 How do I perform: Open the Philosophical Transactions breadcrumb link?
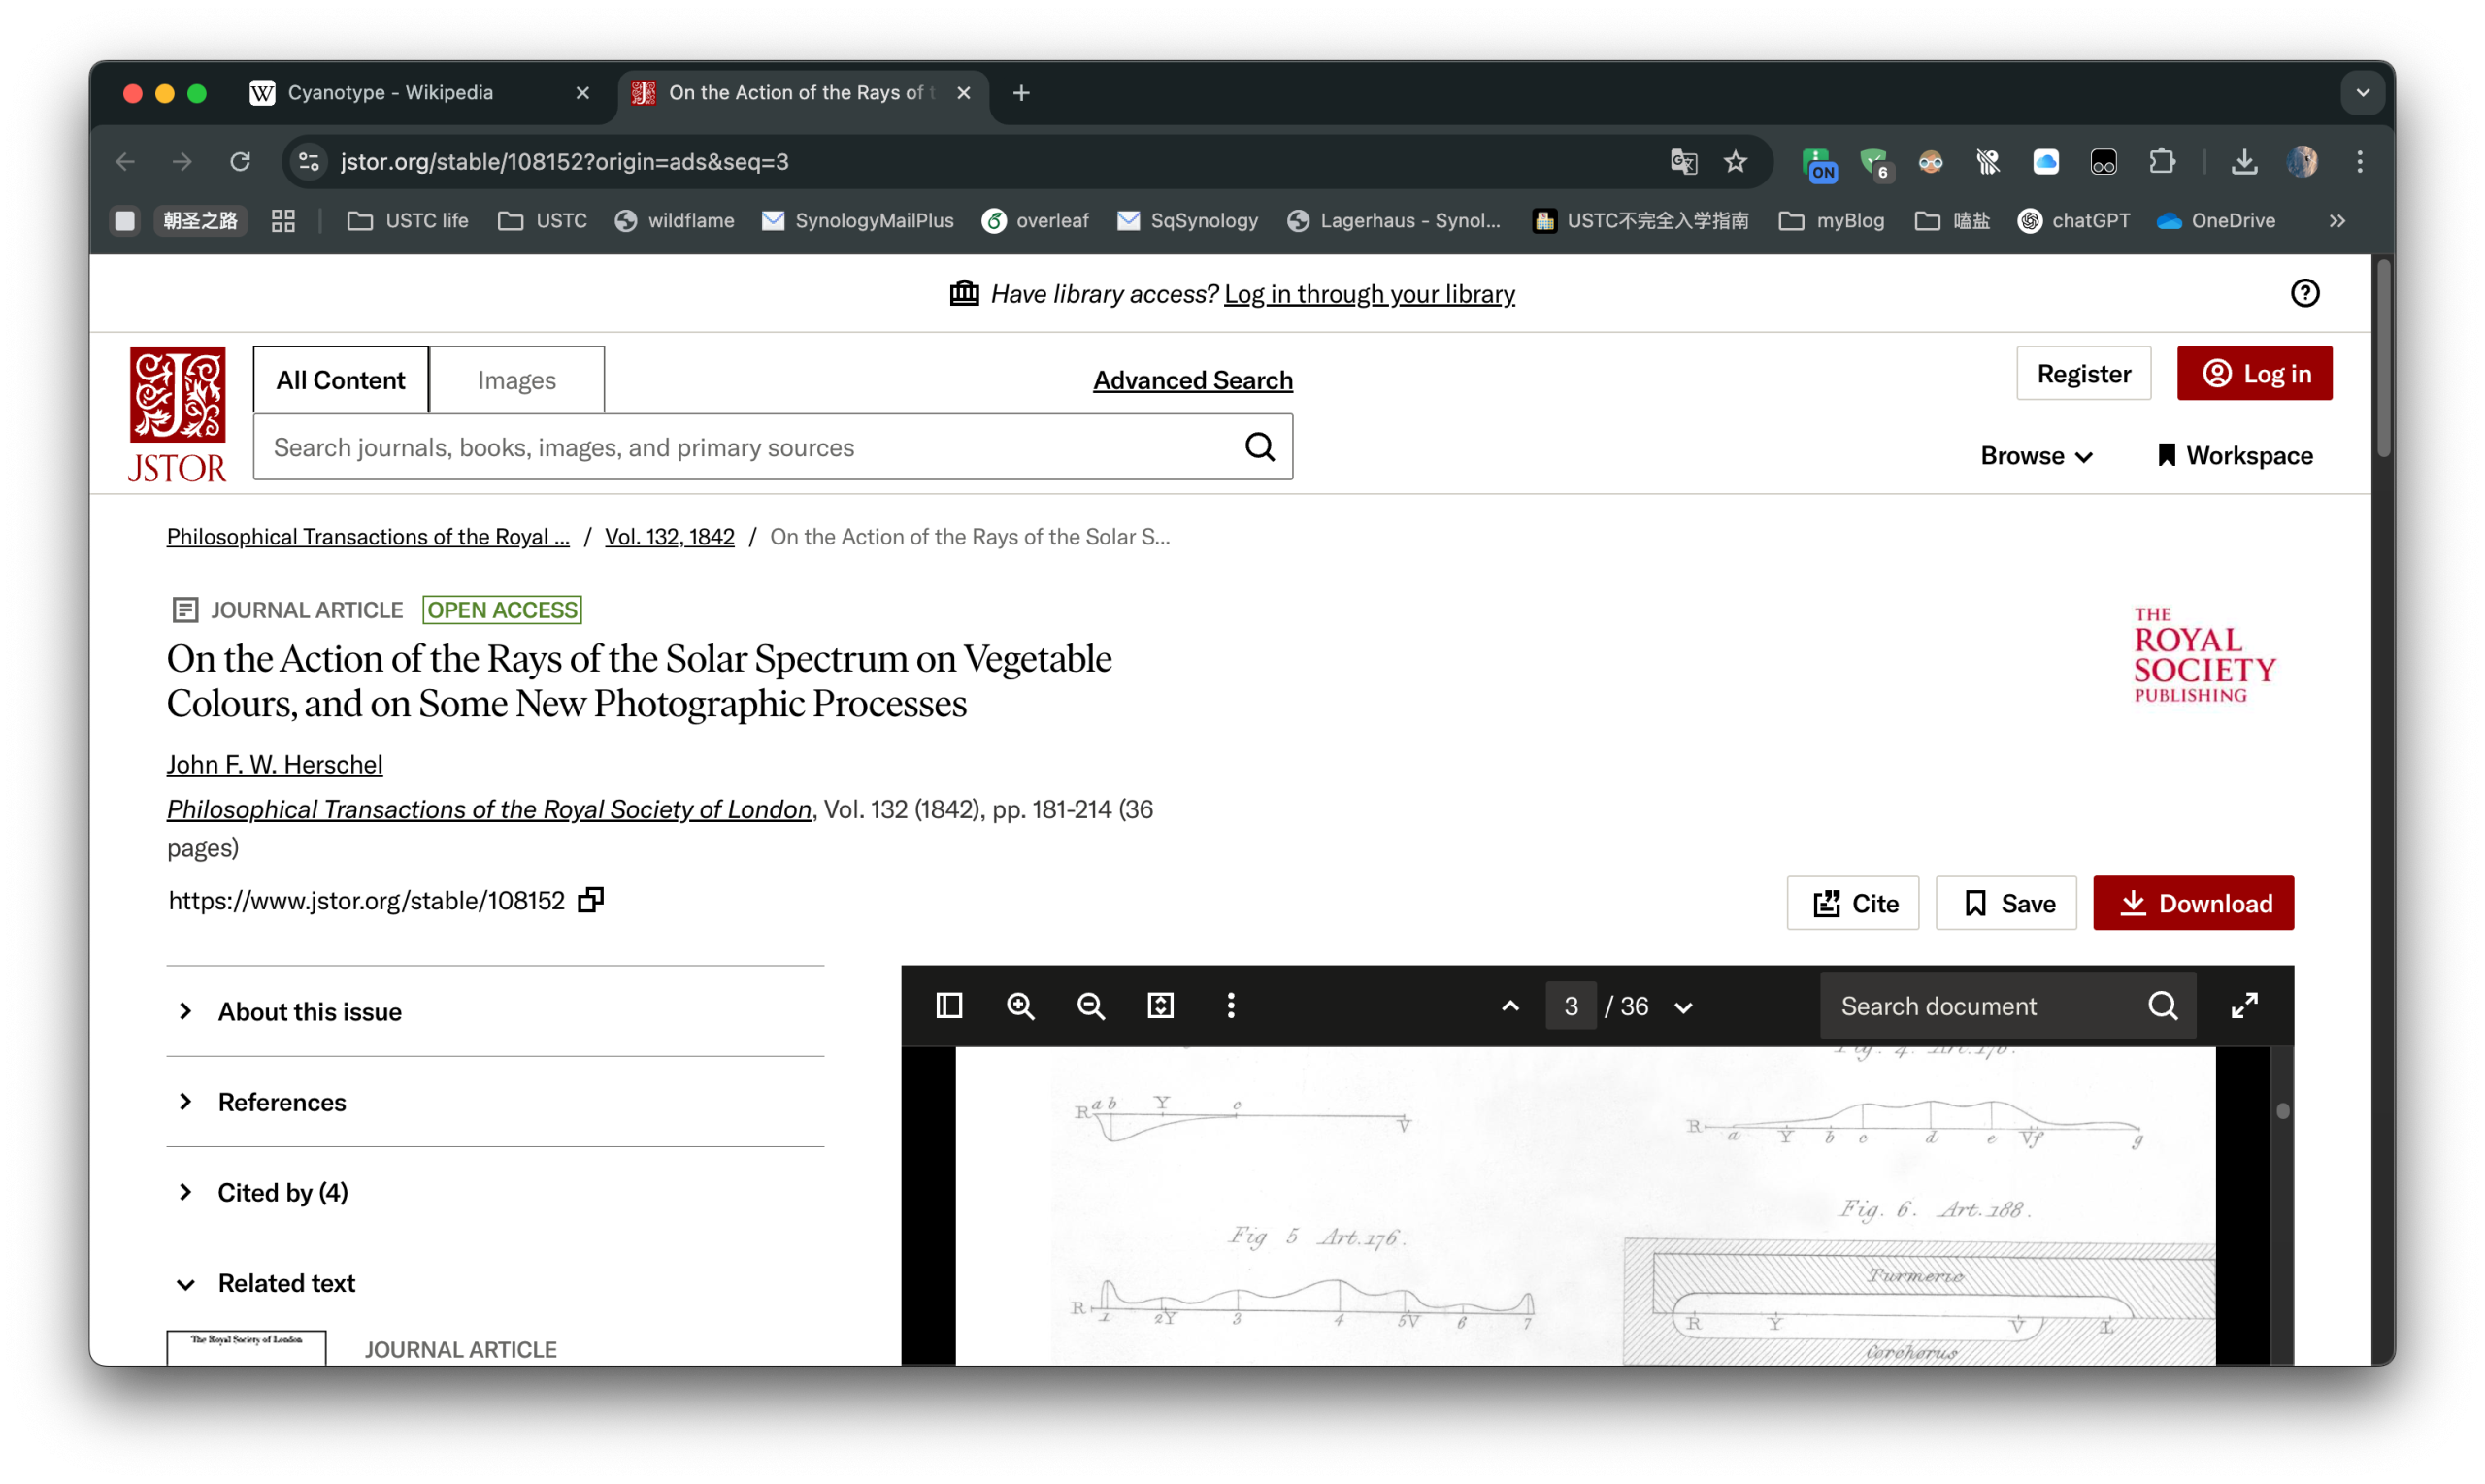point(368,537)
